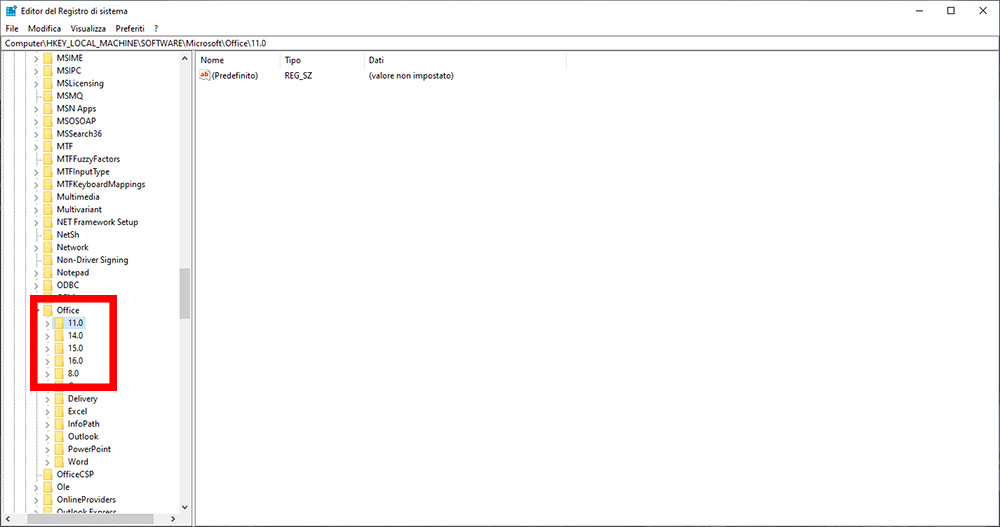The width and height of the screenshot is (1000, 527).
Task: Expand the 15.0 key under Office
Action: [47, 349]
